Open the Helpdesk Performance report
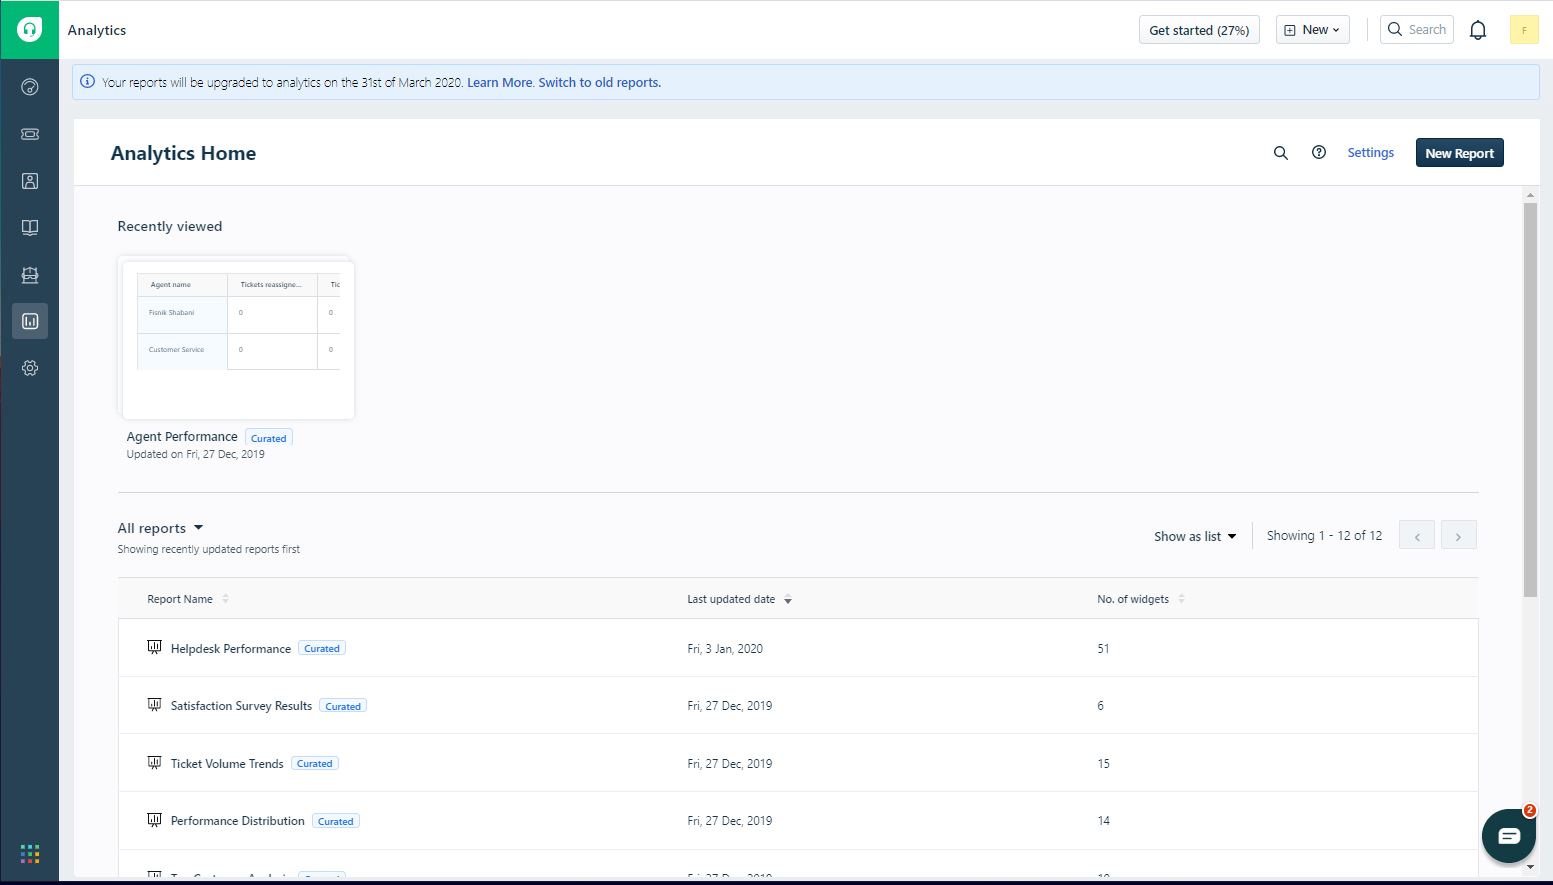This screenshot has height=885, width=1553. (230, 649)
